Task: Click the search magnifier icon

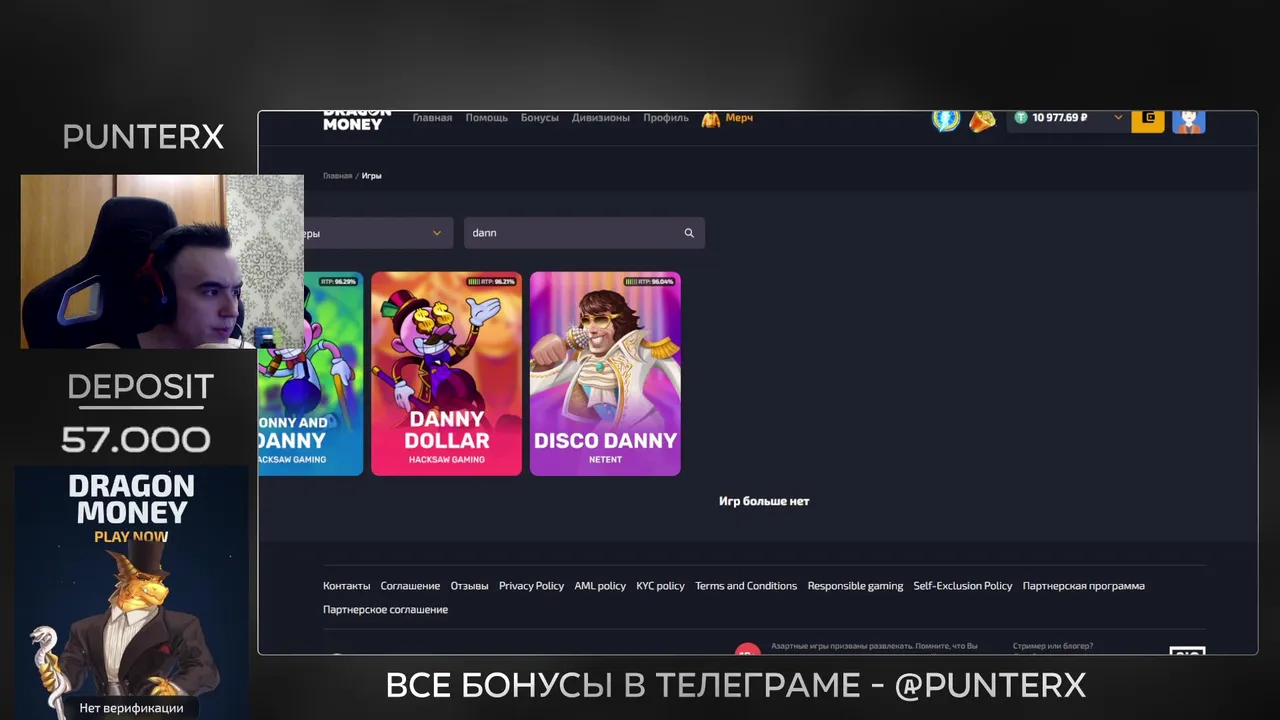Action: click(689, 233)
